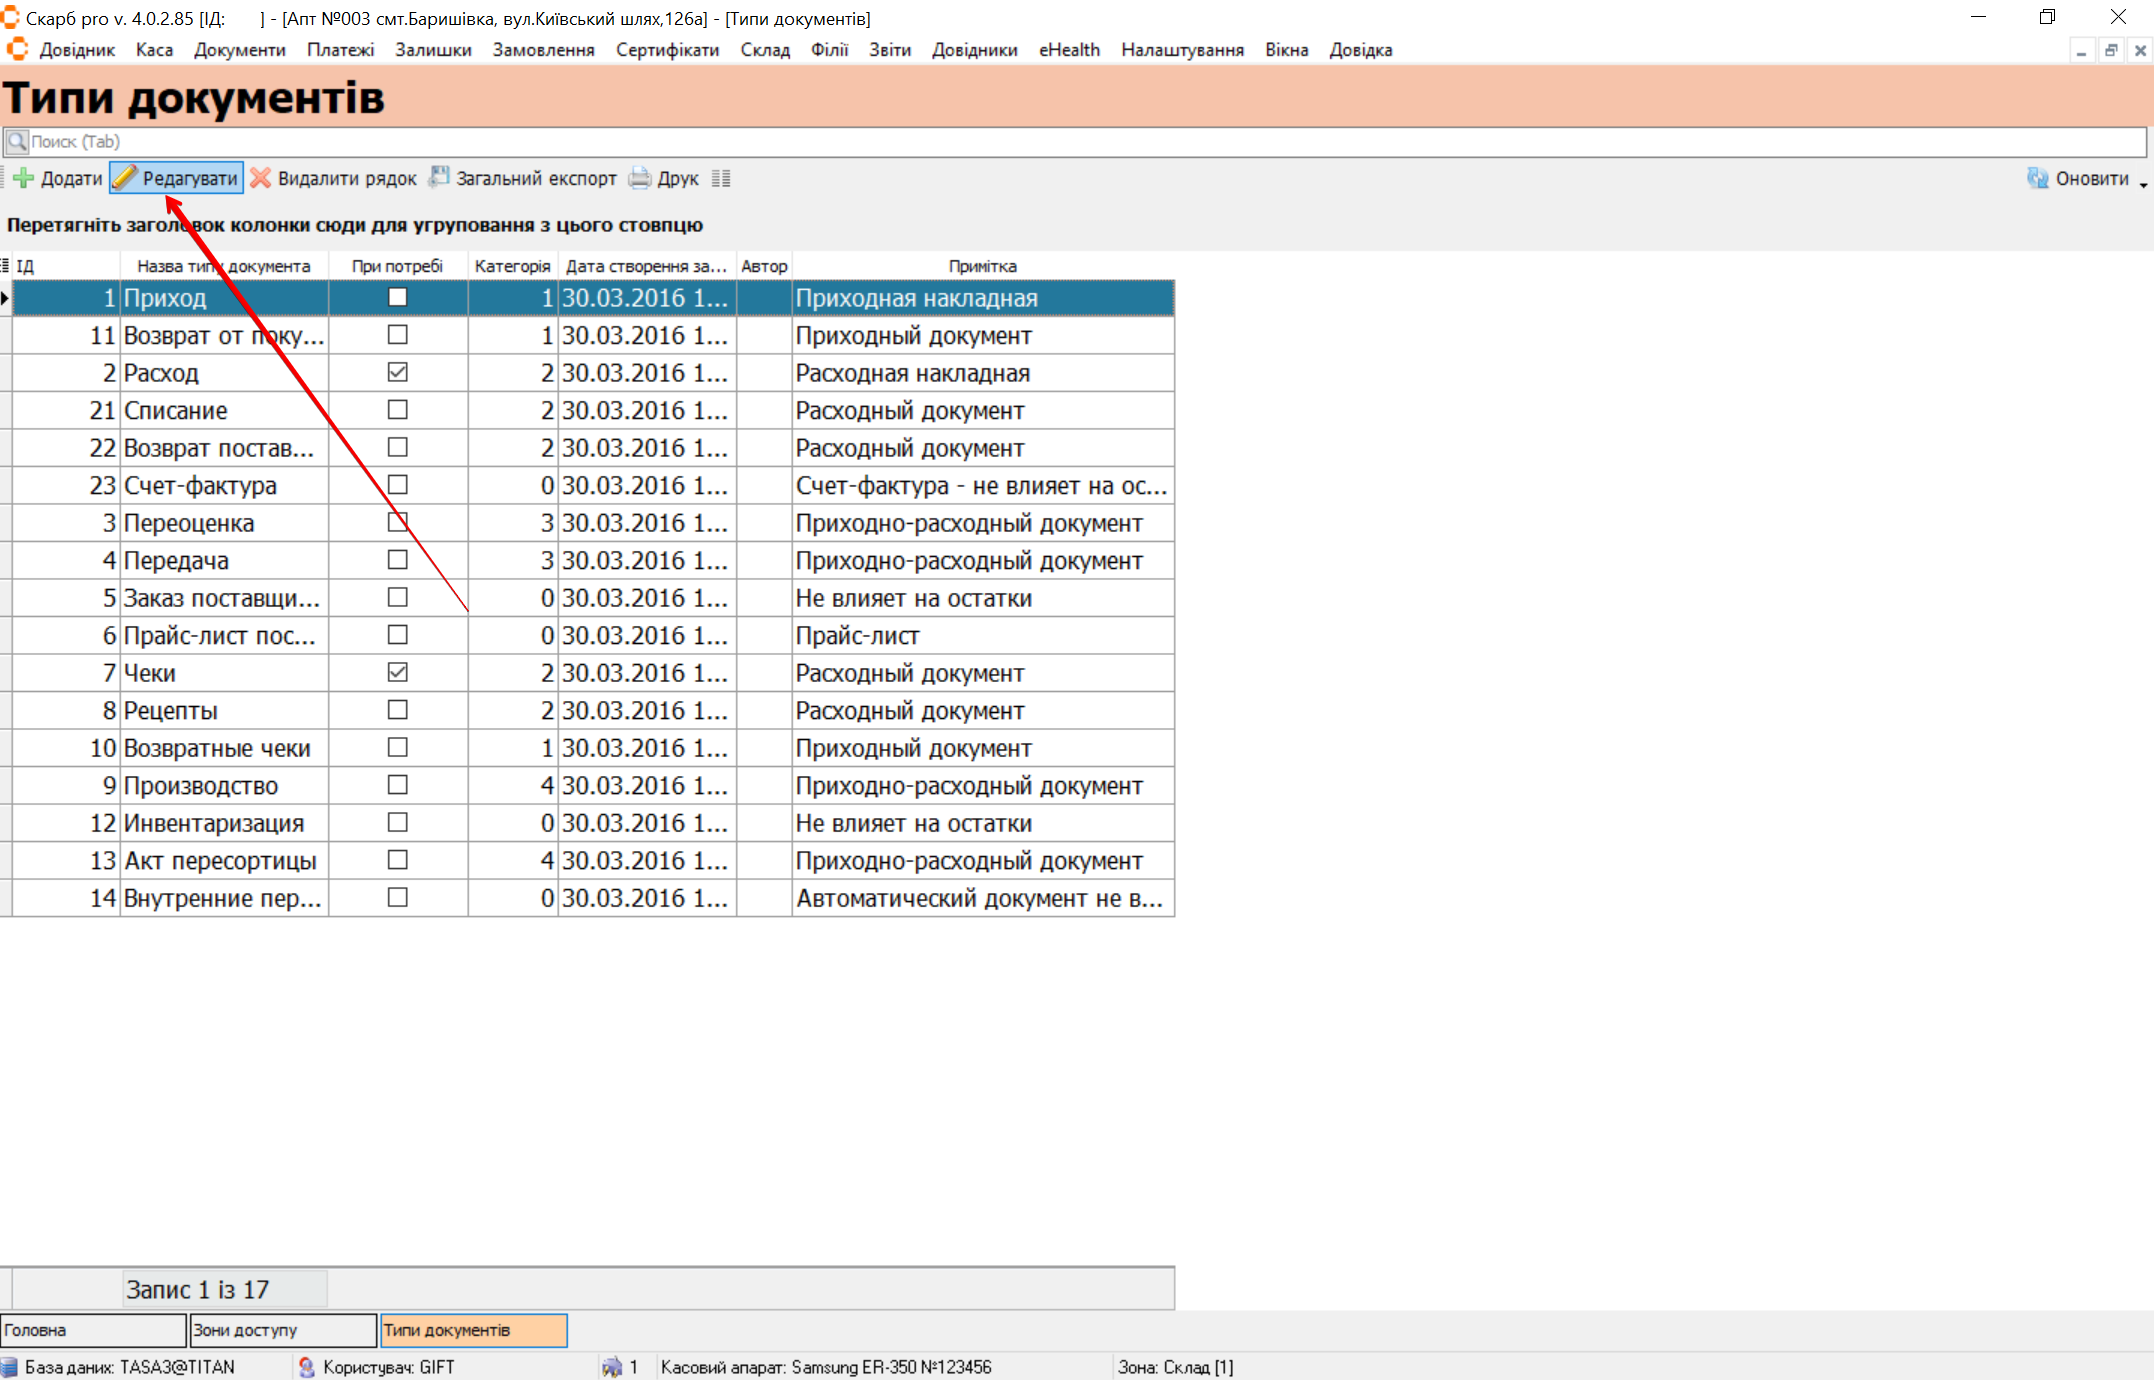Image resolution: width=2154 pixels, height=1380 pixels.
Task: Switch to the Зони доступу window tab
Action: click(282, 1330)
